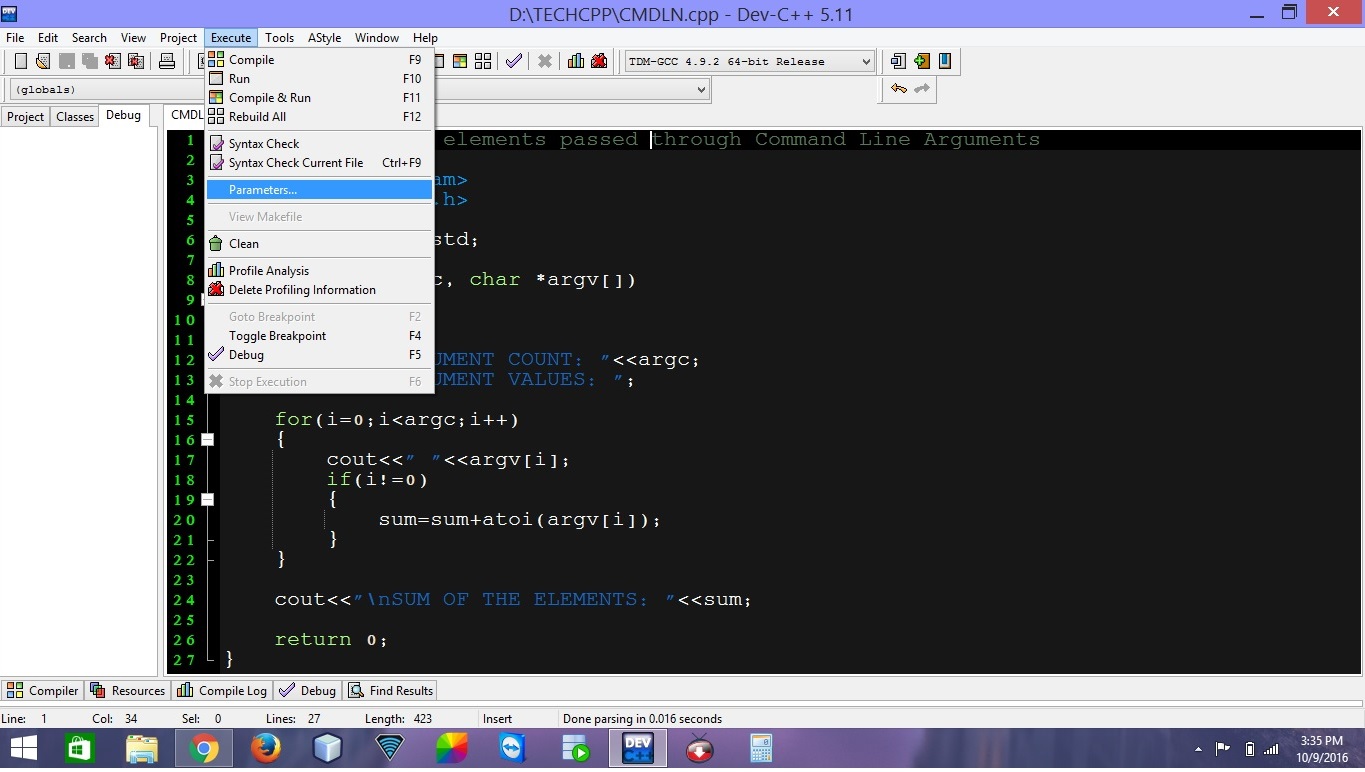Collapse the code fold at line 16

point(207,439)
